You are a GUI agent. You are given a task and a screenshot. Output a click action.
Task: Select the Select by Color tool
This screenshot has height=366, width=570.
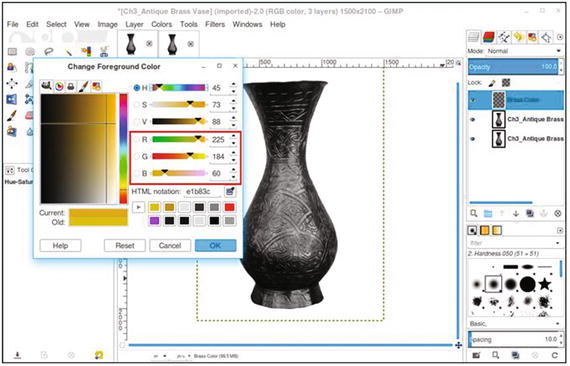coord(86,52)
